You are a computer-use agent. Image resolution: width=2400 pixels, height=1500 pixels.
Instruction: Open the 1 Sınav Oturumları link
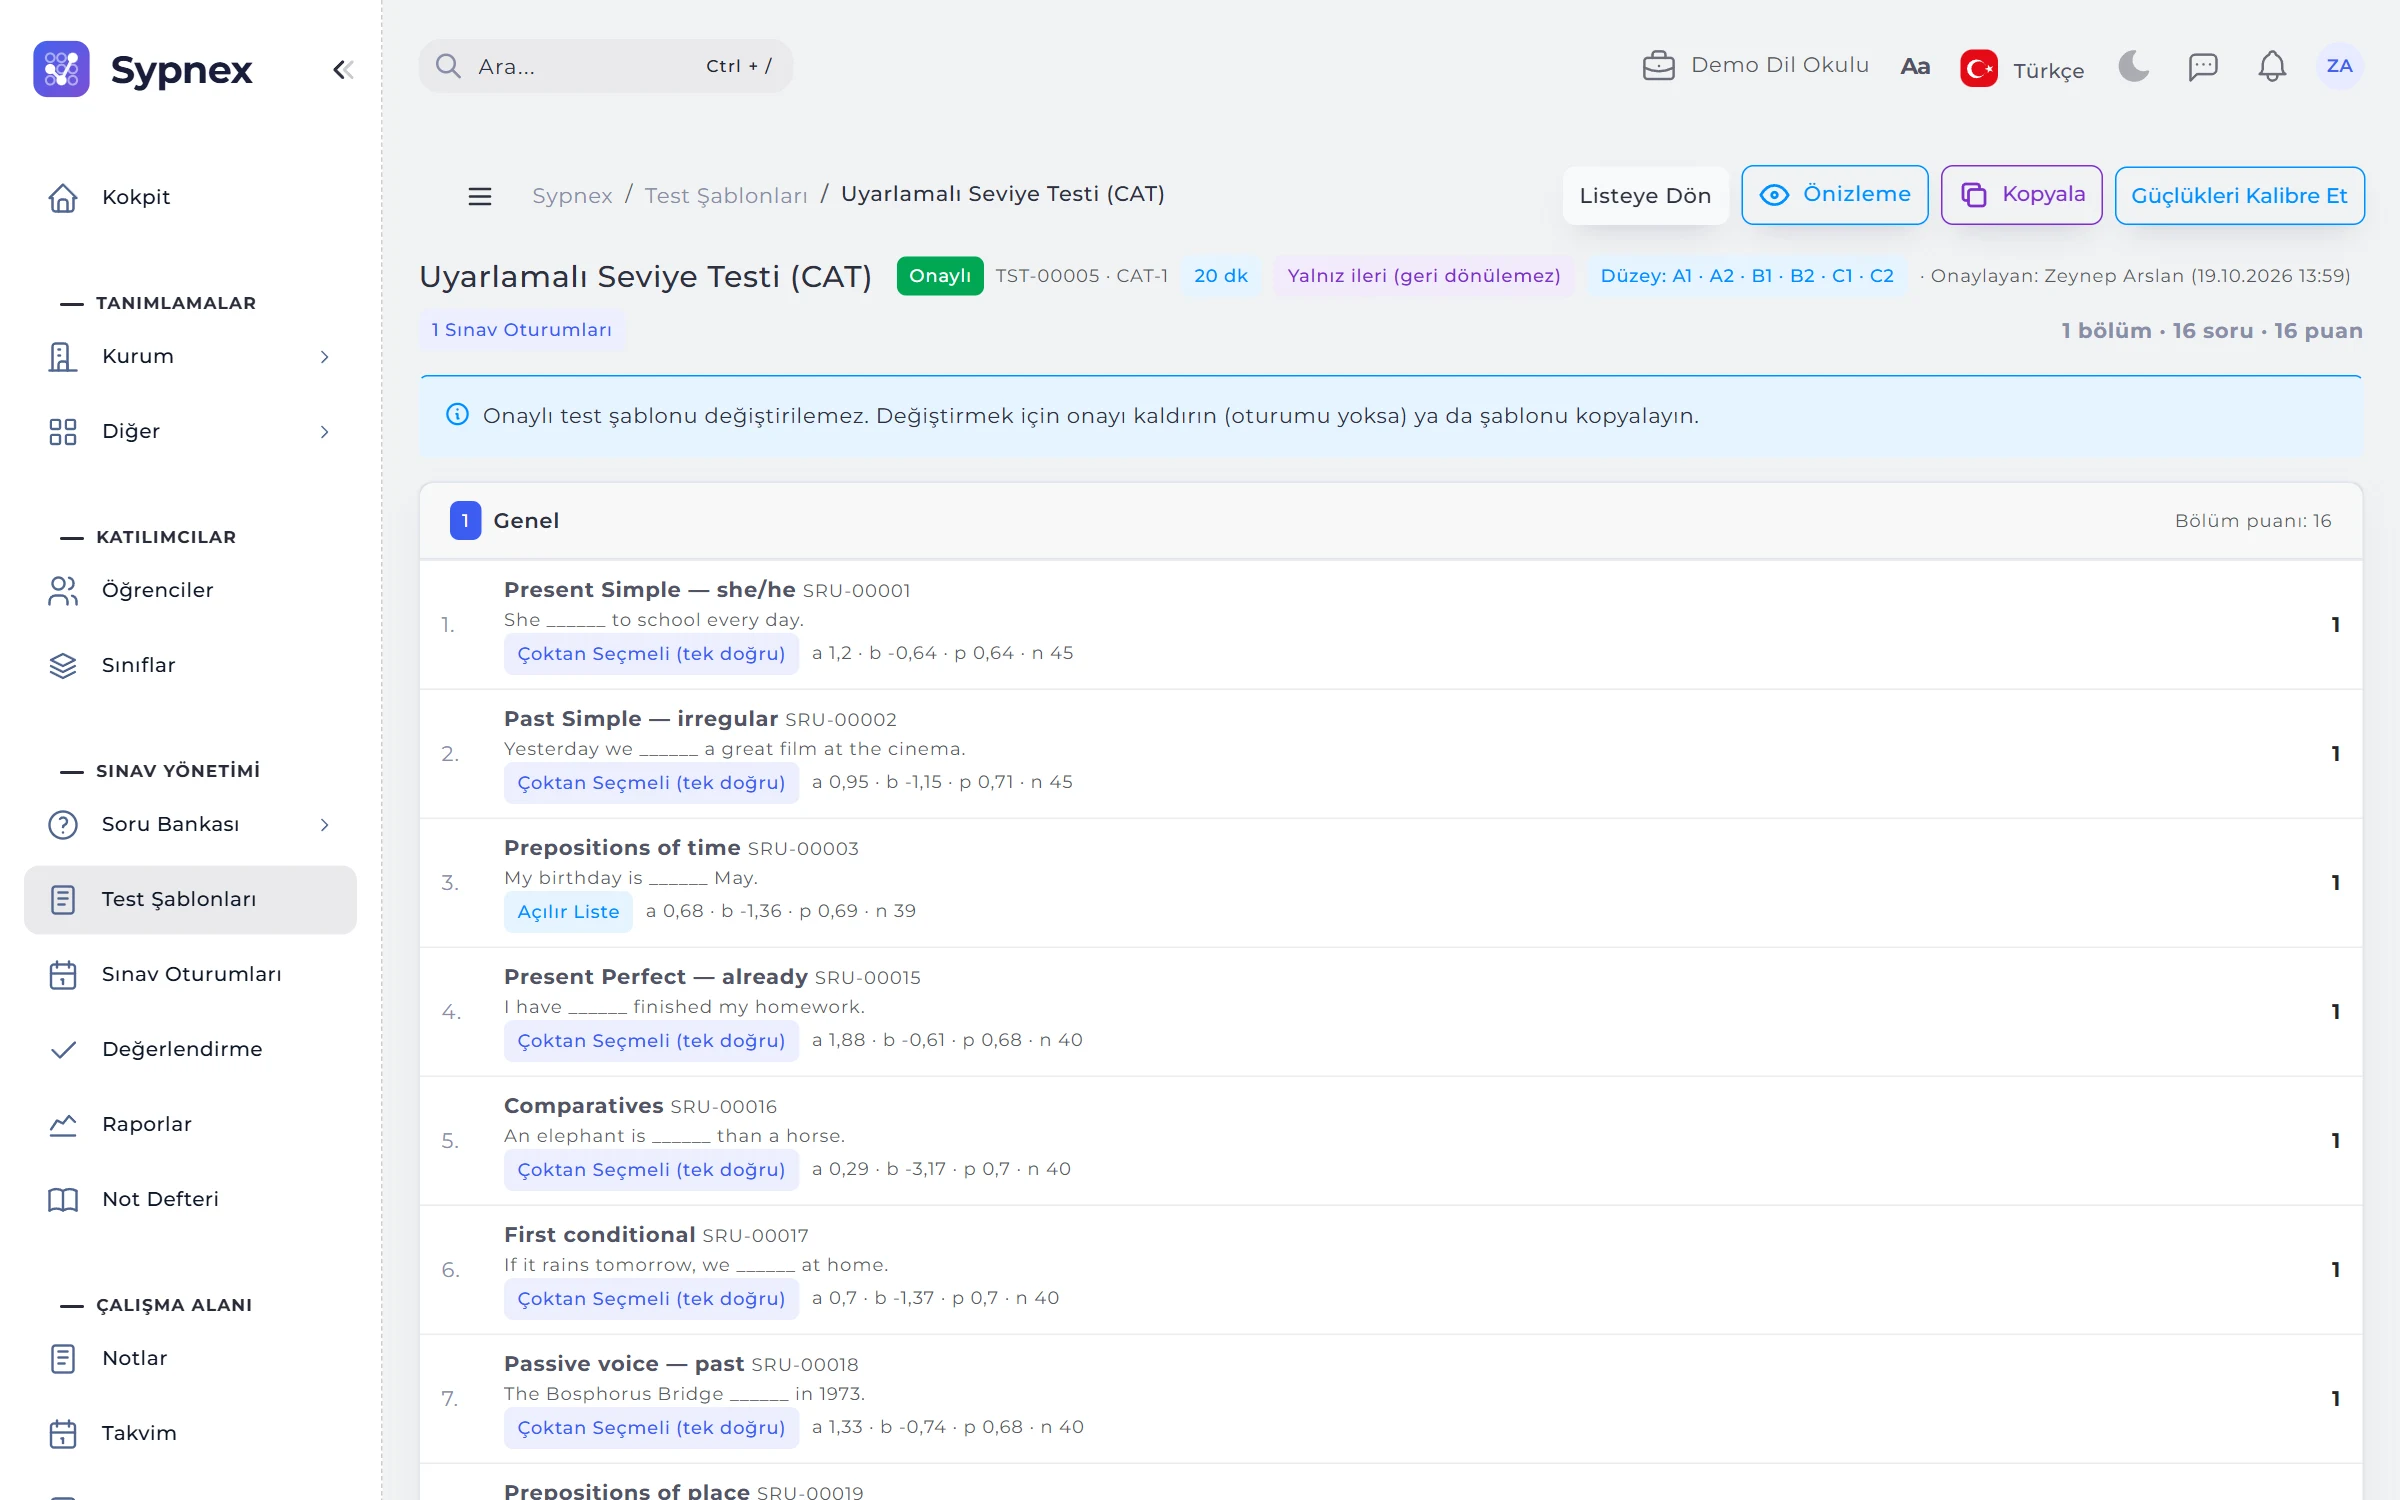tap(521, 330)
